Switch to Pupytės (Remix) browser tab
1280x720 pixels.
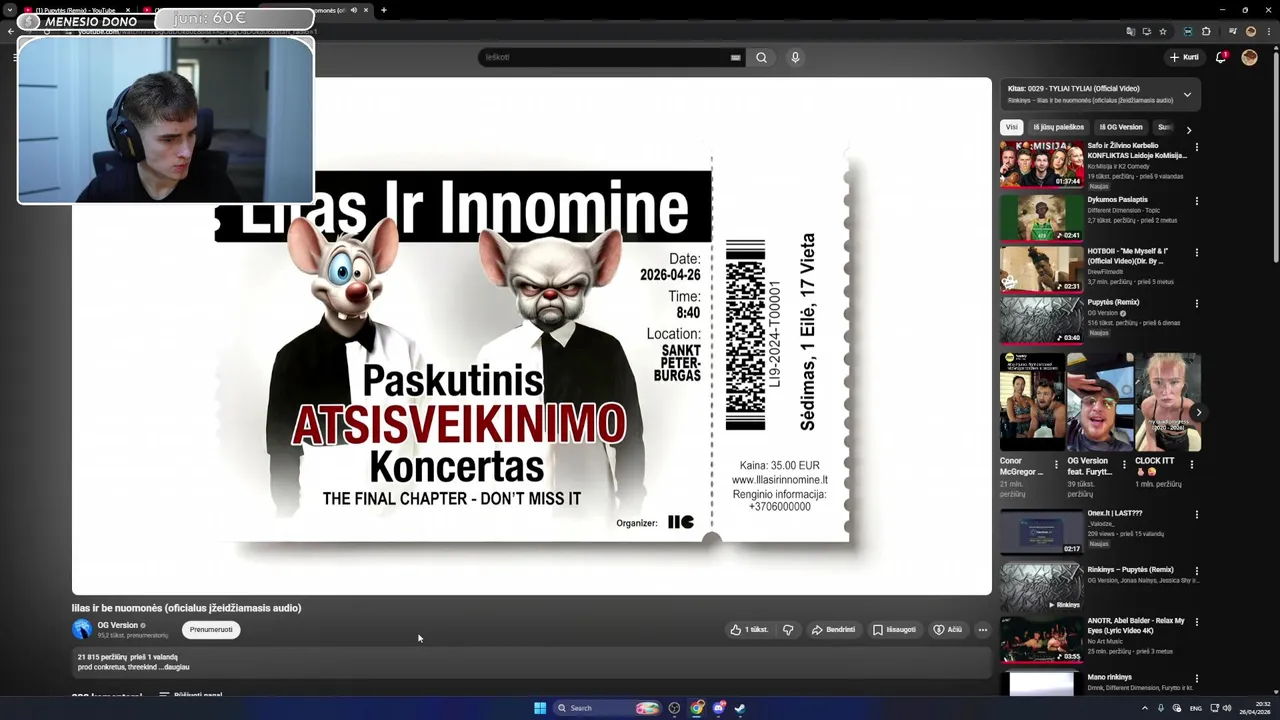(x=77, y=10)
